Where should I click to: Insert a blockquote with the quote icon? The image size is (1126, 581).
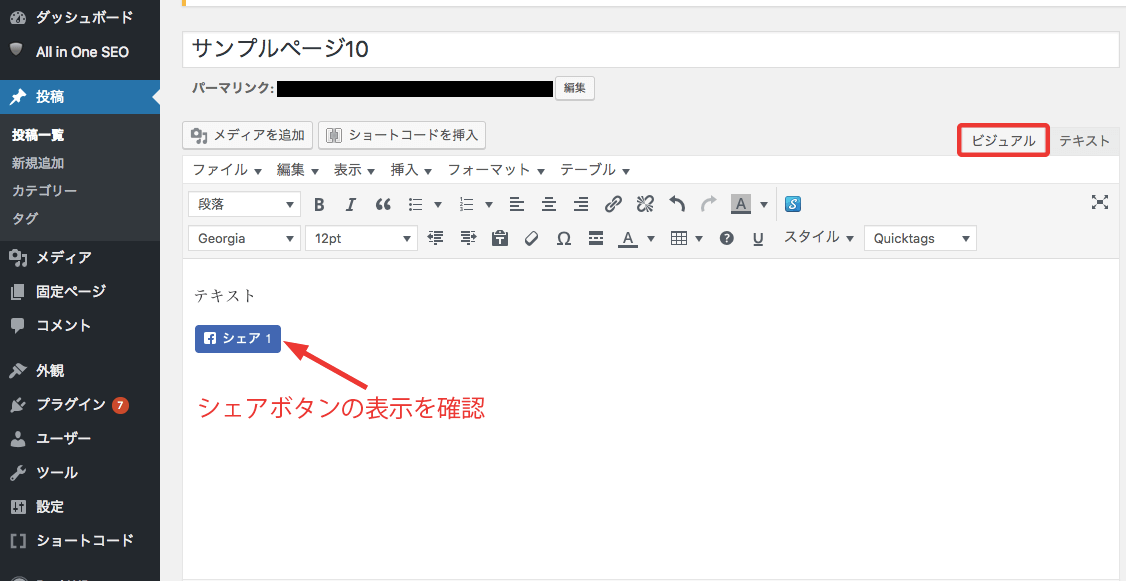382,205
